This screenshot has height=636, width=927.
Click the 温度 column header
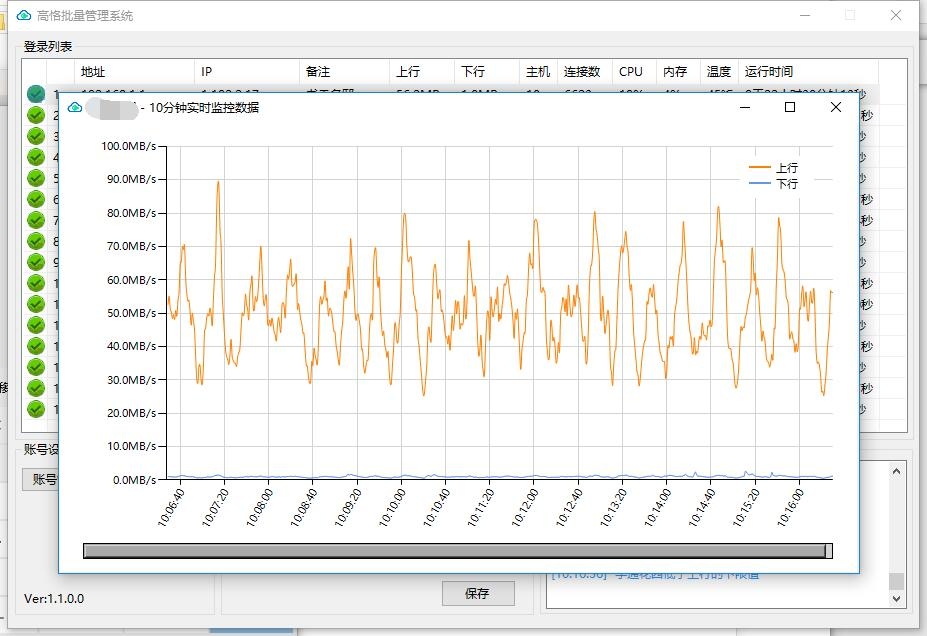click(718, 72)
